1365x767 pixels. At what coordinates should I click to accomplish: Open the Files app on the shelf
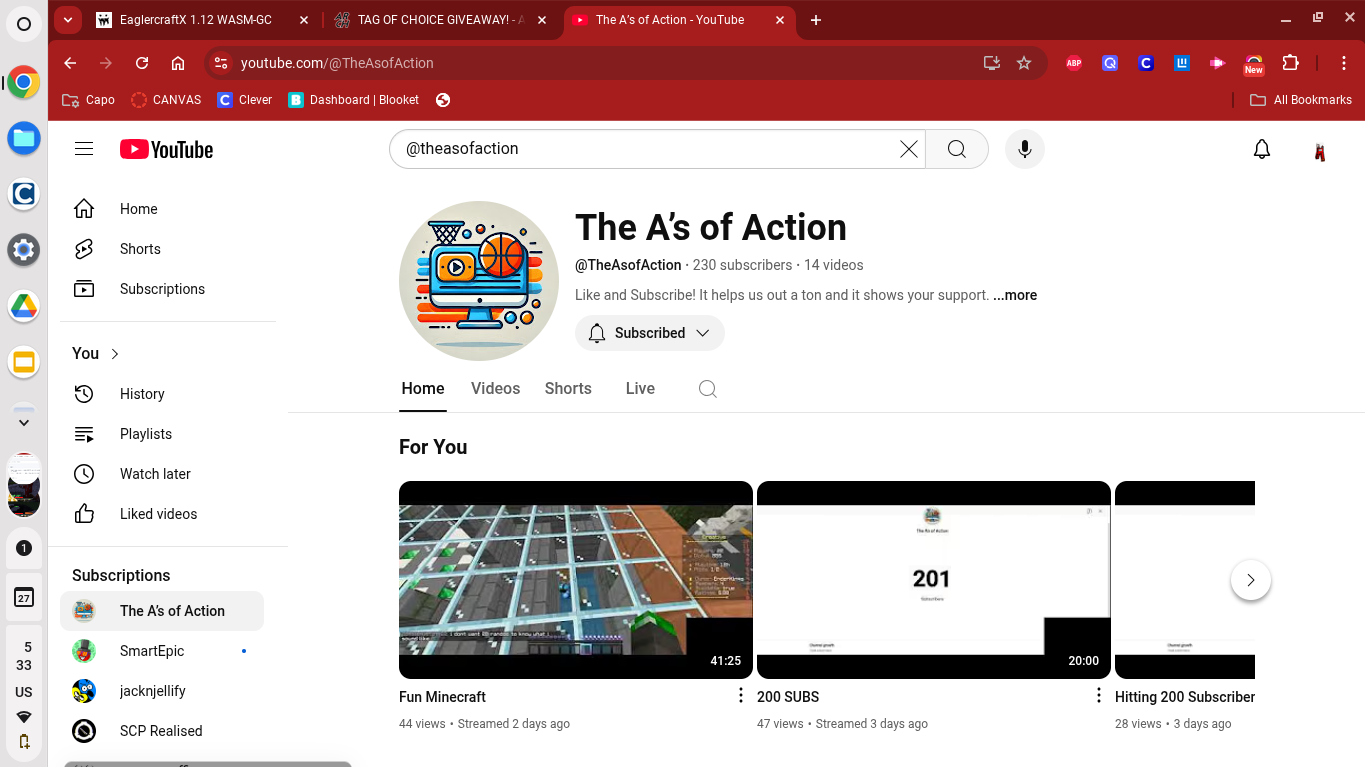24,138
